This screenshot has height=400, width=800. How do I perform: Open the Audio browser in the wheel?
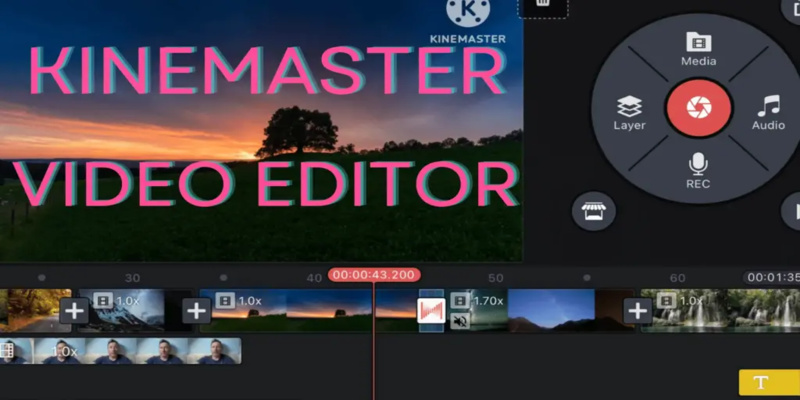point(768,113)
